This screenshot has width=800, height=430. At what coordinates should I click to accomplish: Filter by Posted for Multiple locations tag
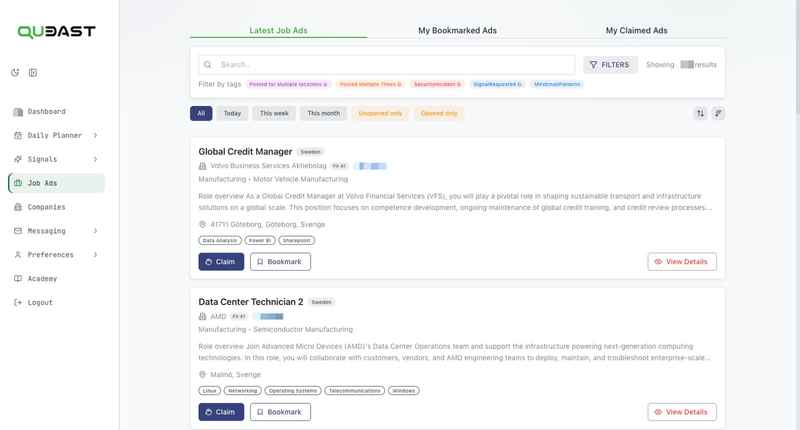click(x=288, y=84)
